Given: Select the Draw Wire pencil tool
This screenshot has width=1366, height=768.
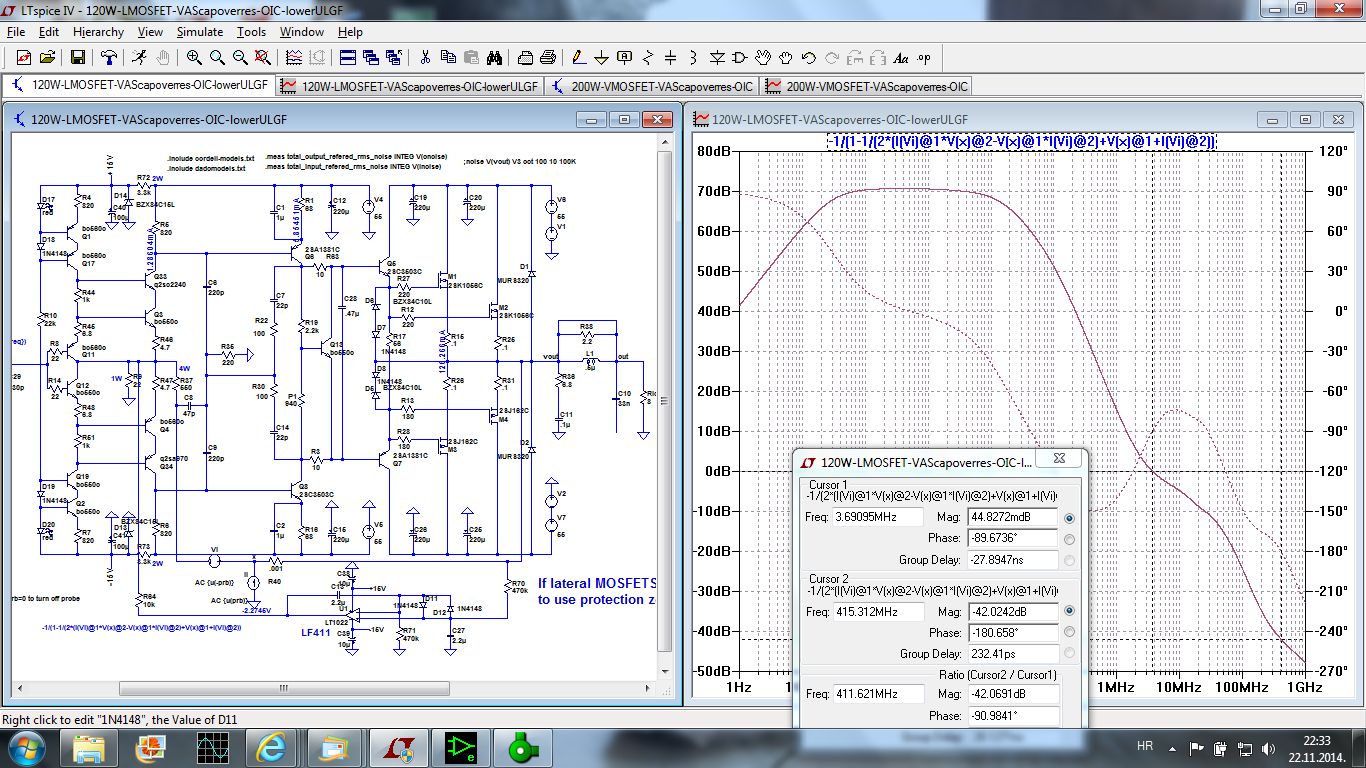Looking at the screenshot, I should 579,57.
